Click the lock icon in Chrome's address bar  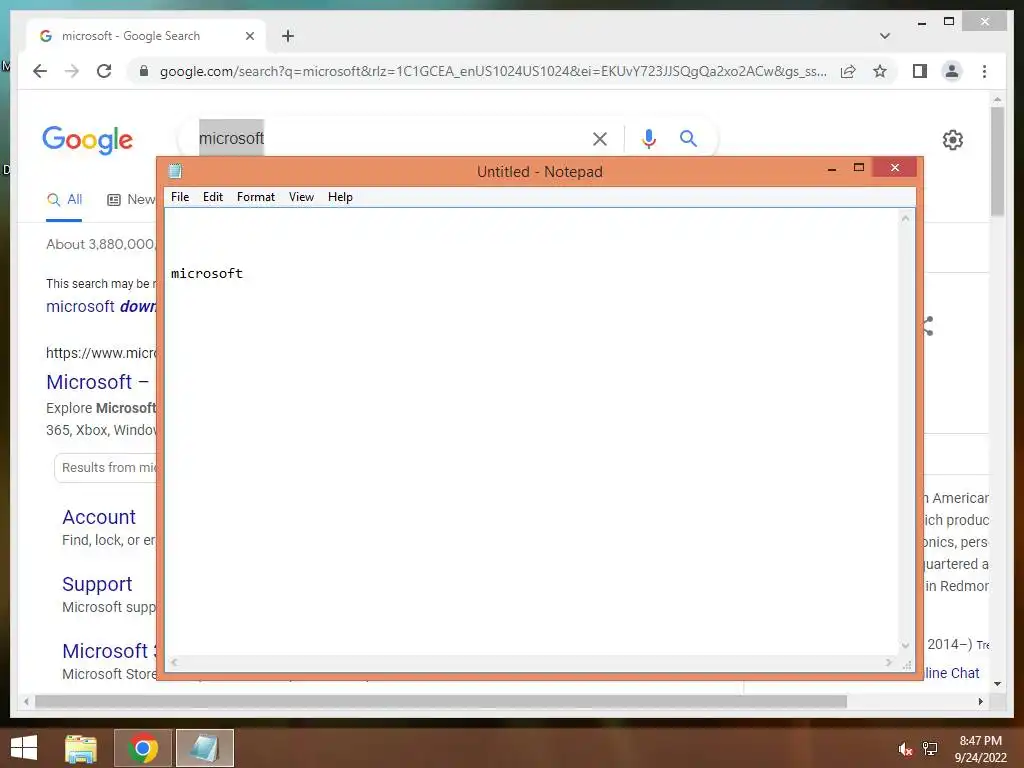coord(144,71)
